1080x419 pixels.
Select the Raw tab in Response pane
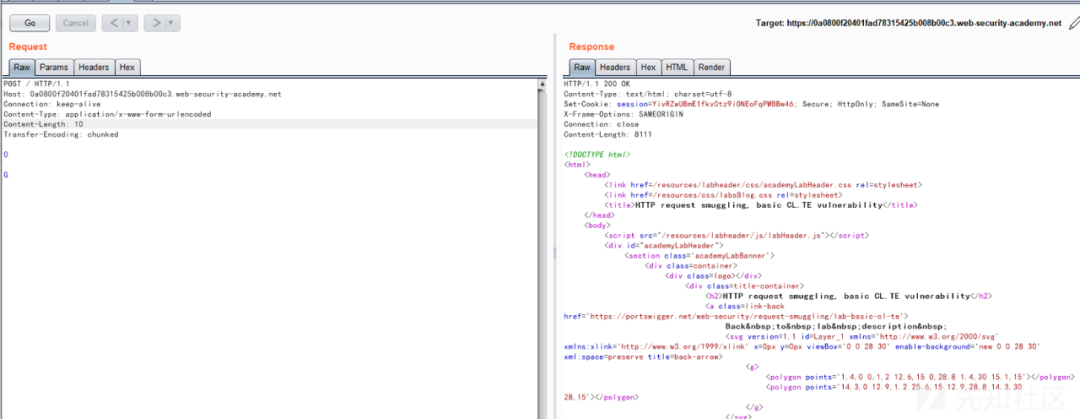click(x=582, y=67)
